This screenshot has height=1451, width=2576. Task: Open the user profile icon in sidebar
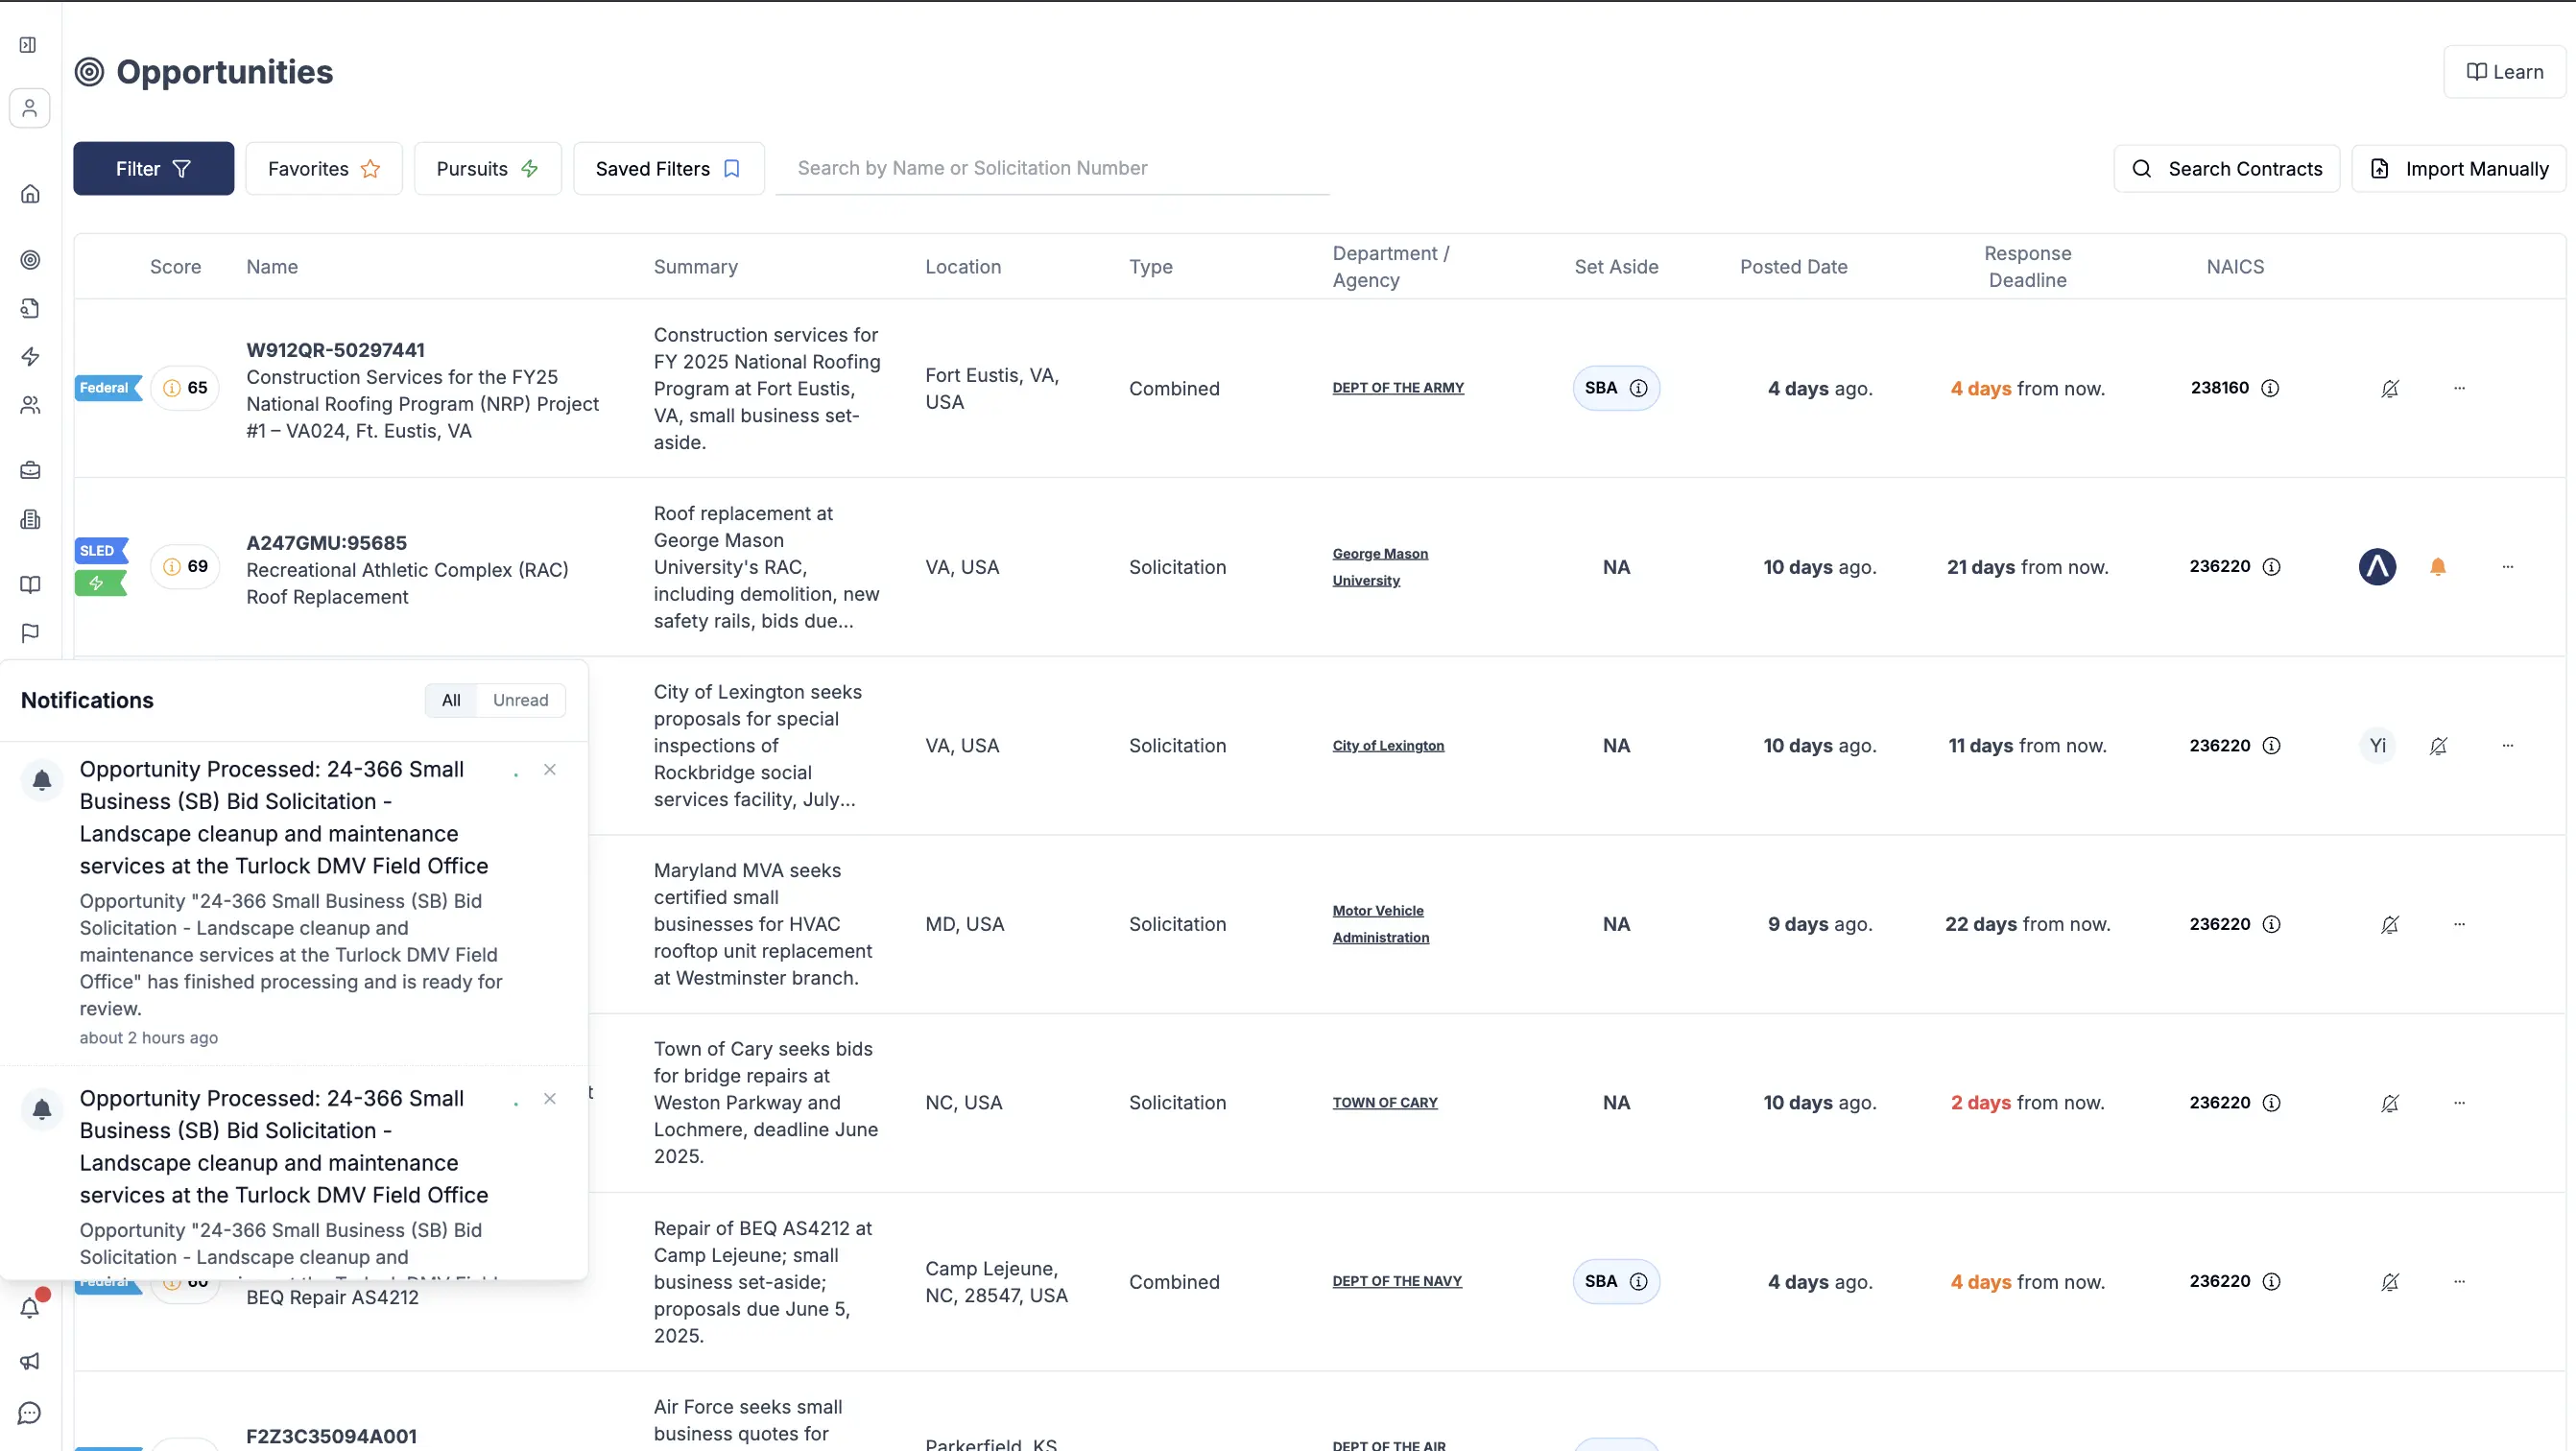[x=30, y=107]
